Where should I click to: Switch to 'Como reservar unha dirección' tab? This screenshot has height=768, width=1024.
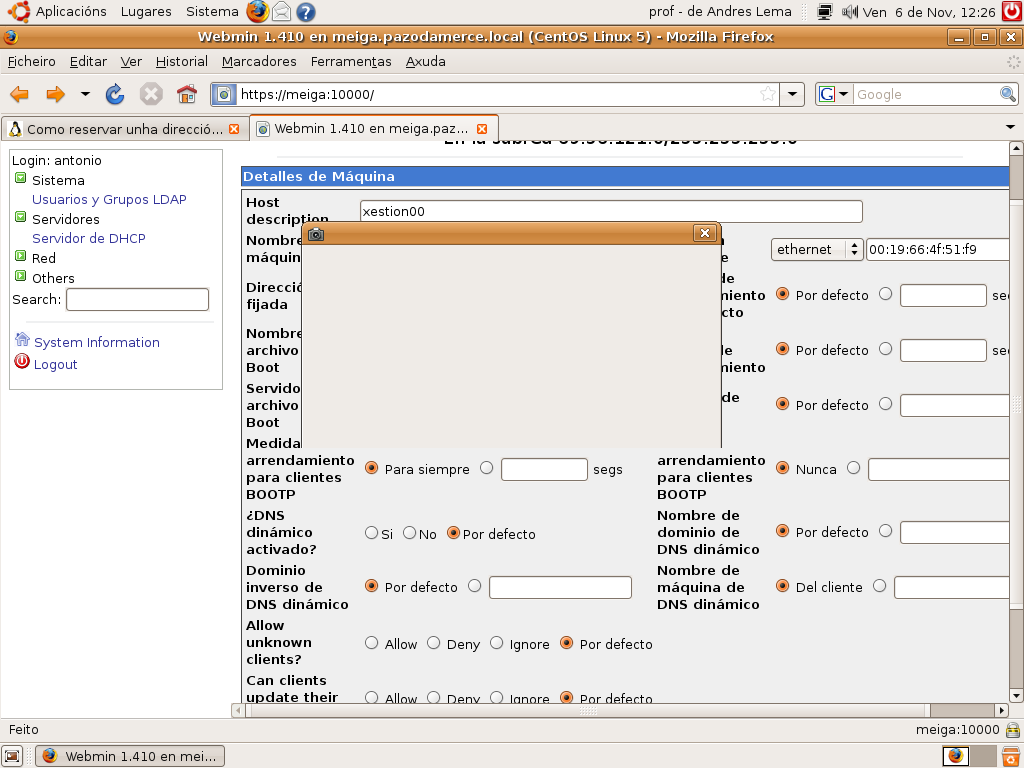124,129
